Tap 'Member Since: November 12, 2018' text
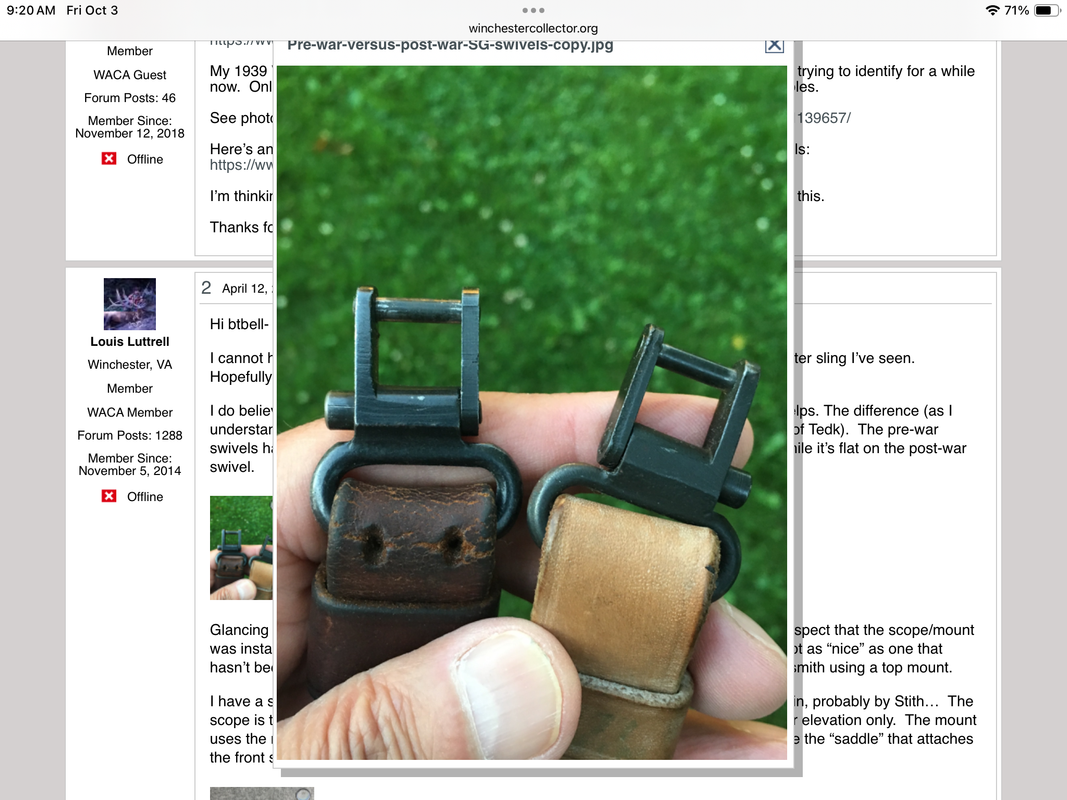The height and width of the screenshot is (800, 1067). pyautogui.click(x=129, y=127)
